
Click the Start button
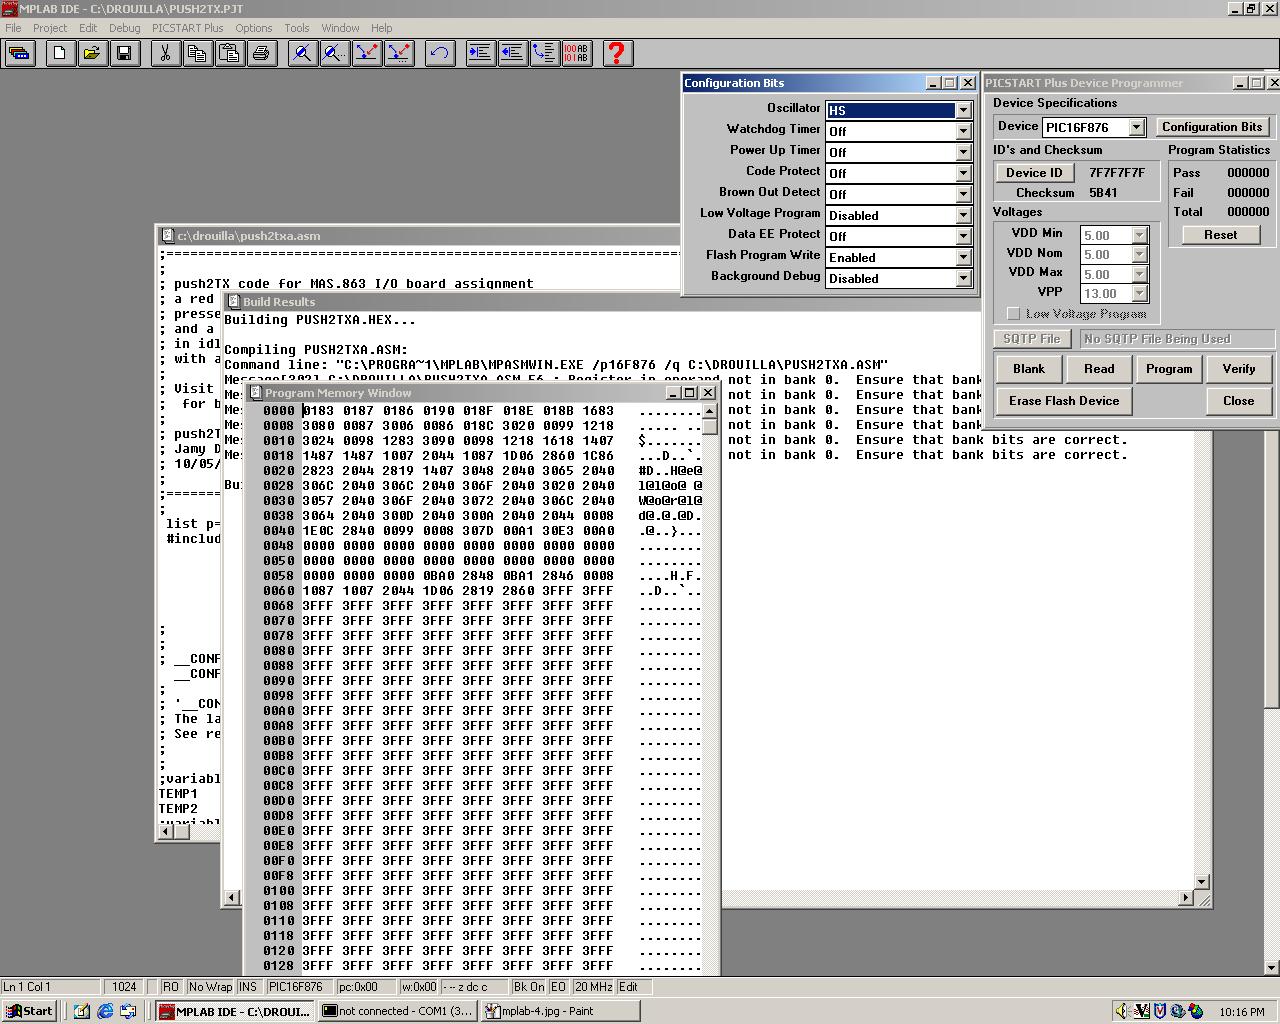pyautogui.click(x=29, y=1011)
